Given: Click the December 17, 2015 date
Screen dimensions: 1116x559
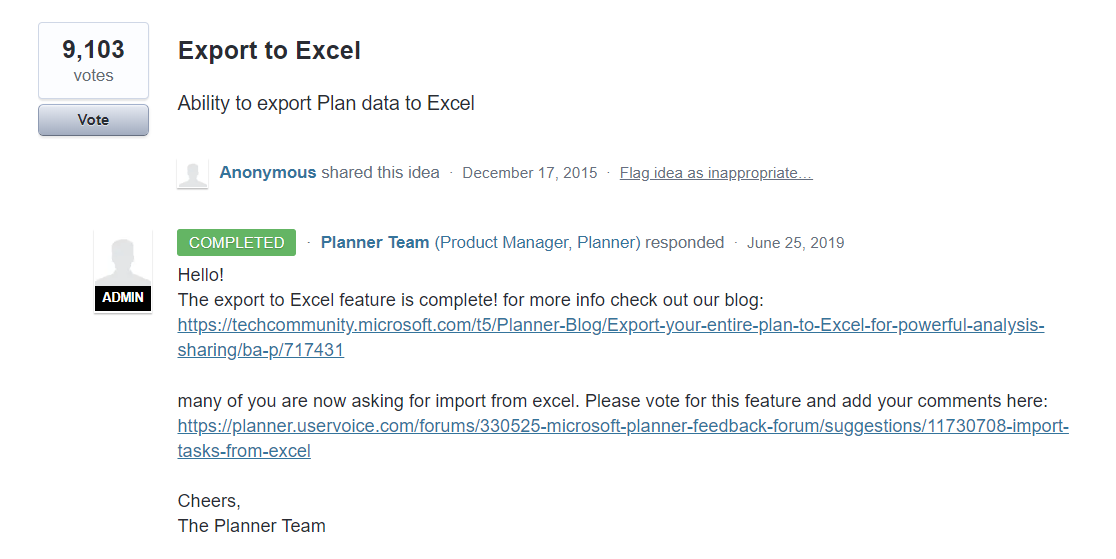Looking at the screenshot, I should pos(529,173).
